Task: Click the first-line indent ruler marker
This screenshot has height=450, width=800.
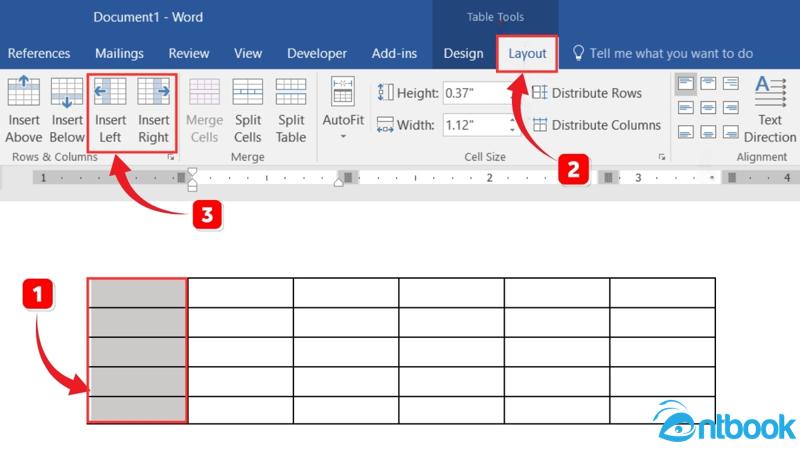Action: coord(192,171)
